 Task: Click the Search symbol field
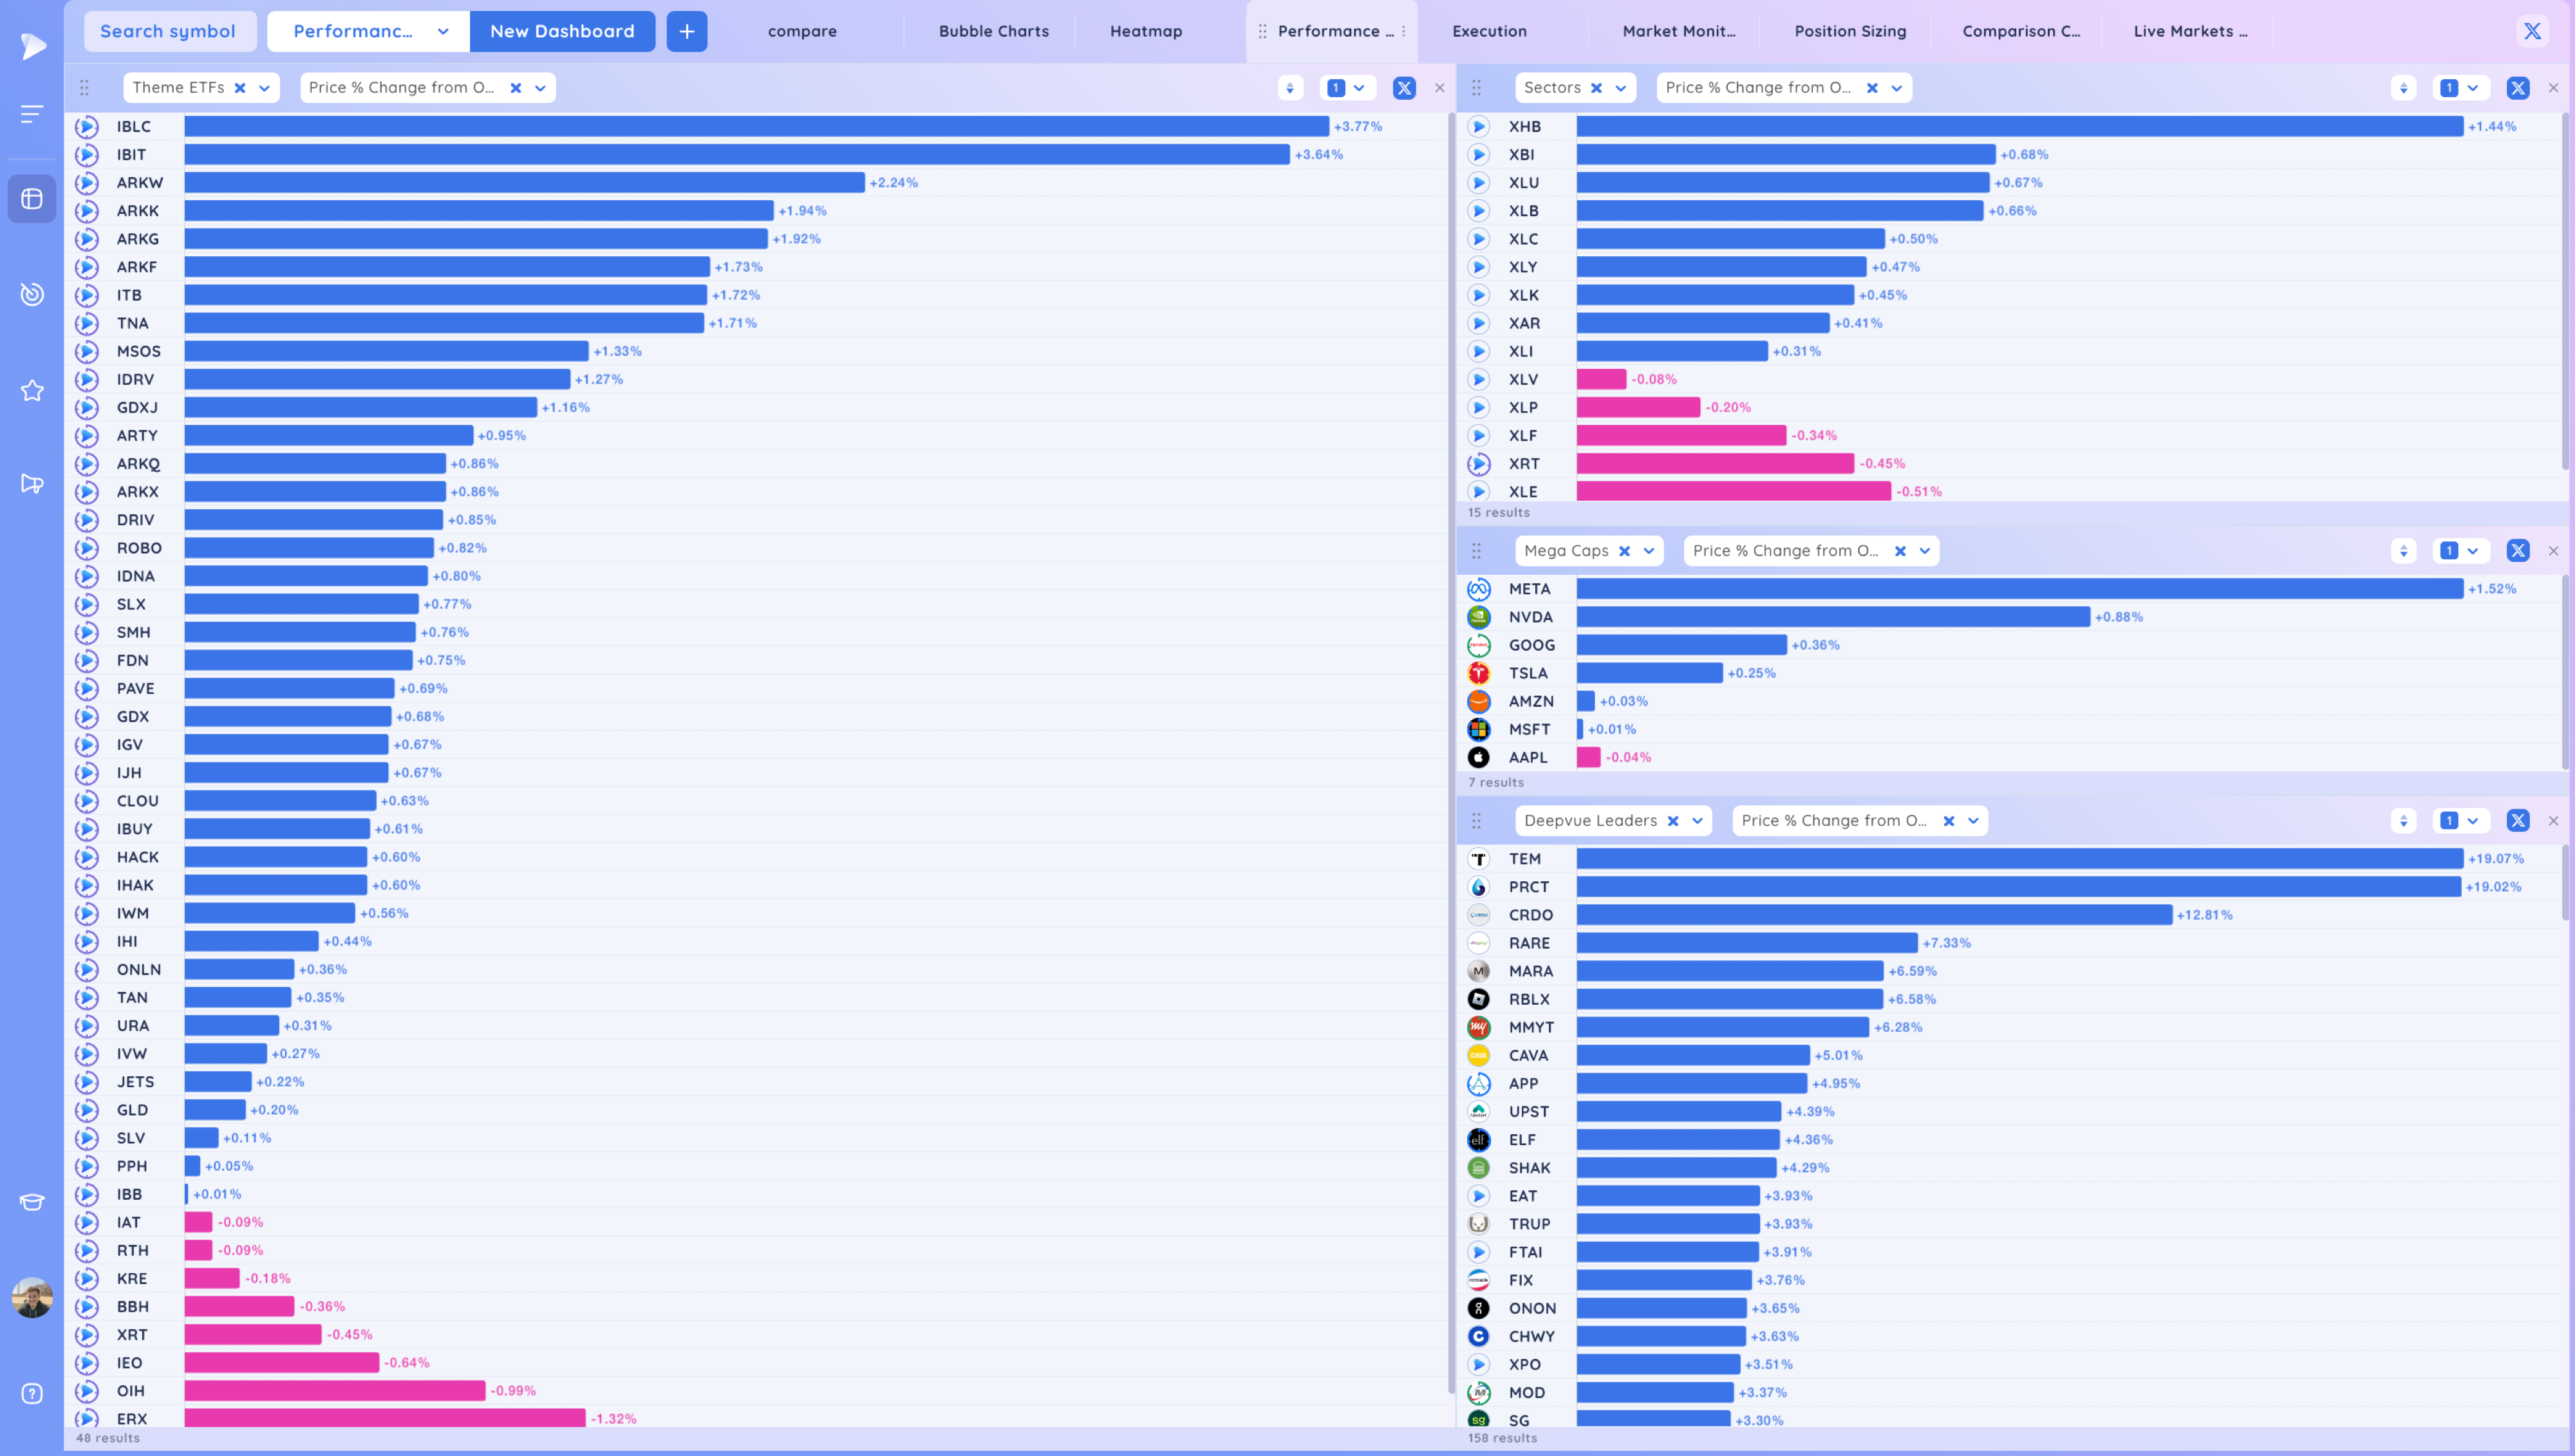click(168, 31)
